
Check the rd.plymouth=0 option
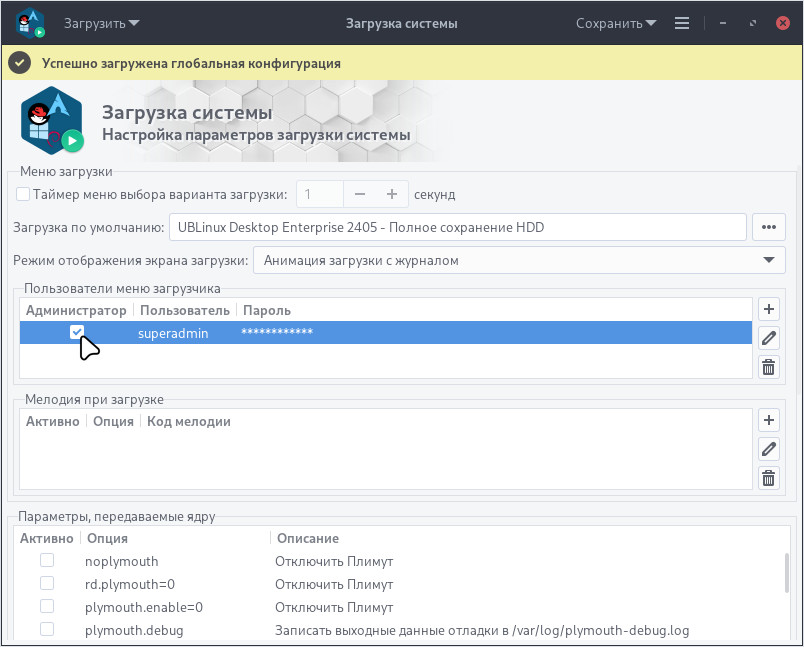(47, 583)
